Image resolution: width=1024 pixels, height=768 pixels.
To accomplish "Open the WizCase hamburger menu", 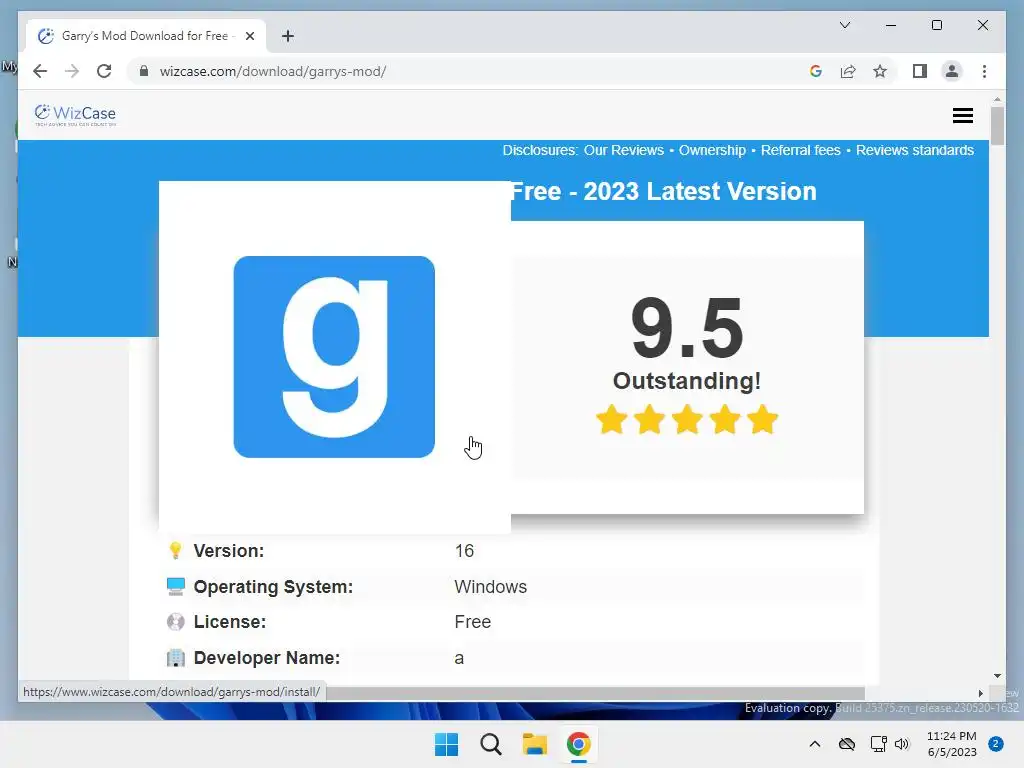I will click(x=963, y=116).
